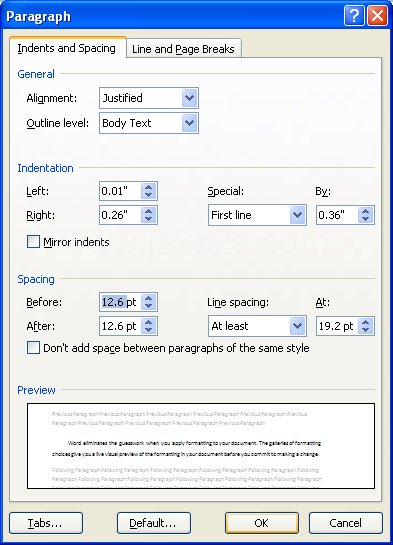This screenshot has width=393, height=545.
Task: Increase the By indent value spinner
Action: tap(366, 211)
